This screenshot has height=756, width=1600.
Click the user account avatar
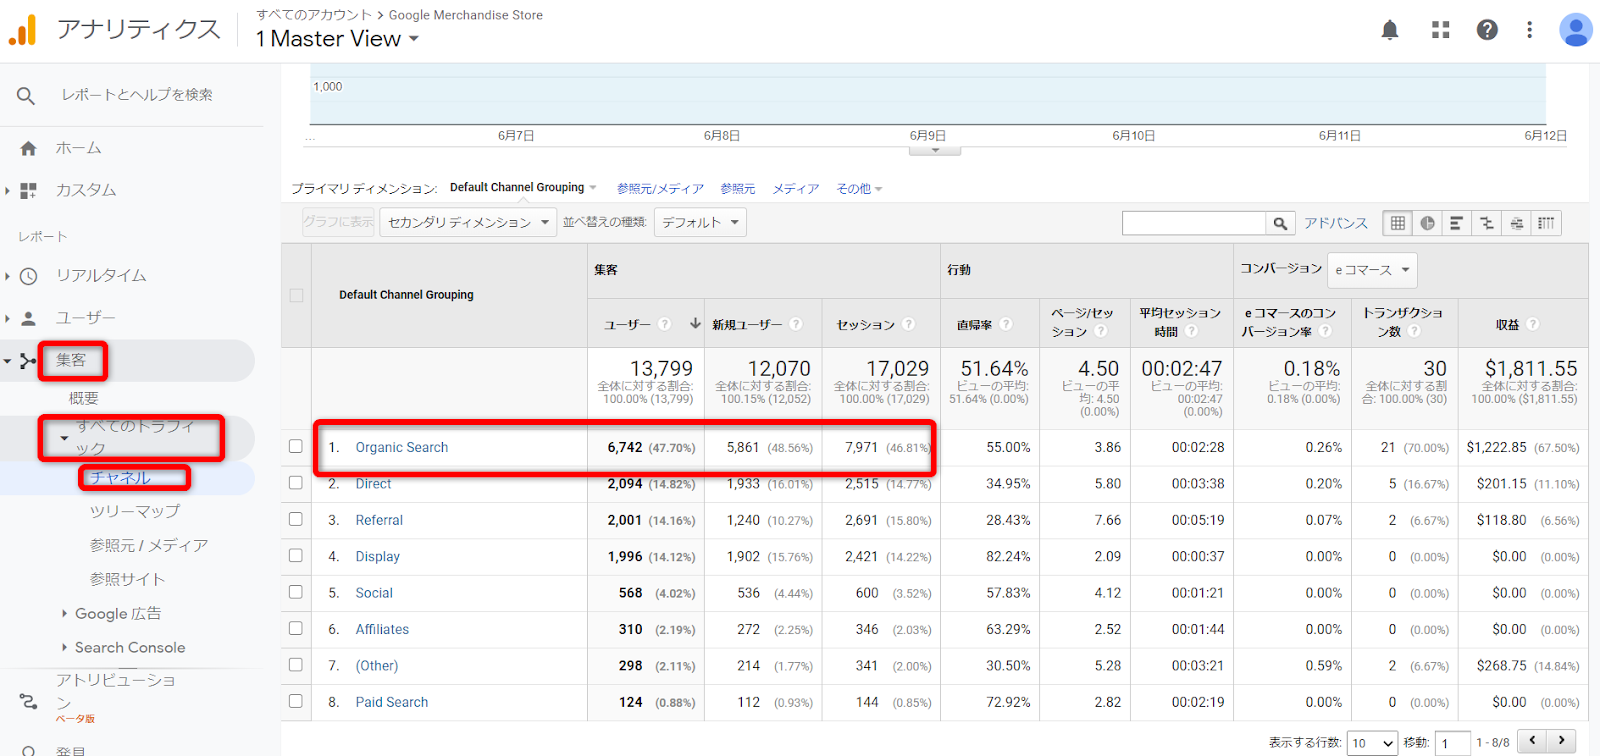pos(1576,30)
